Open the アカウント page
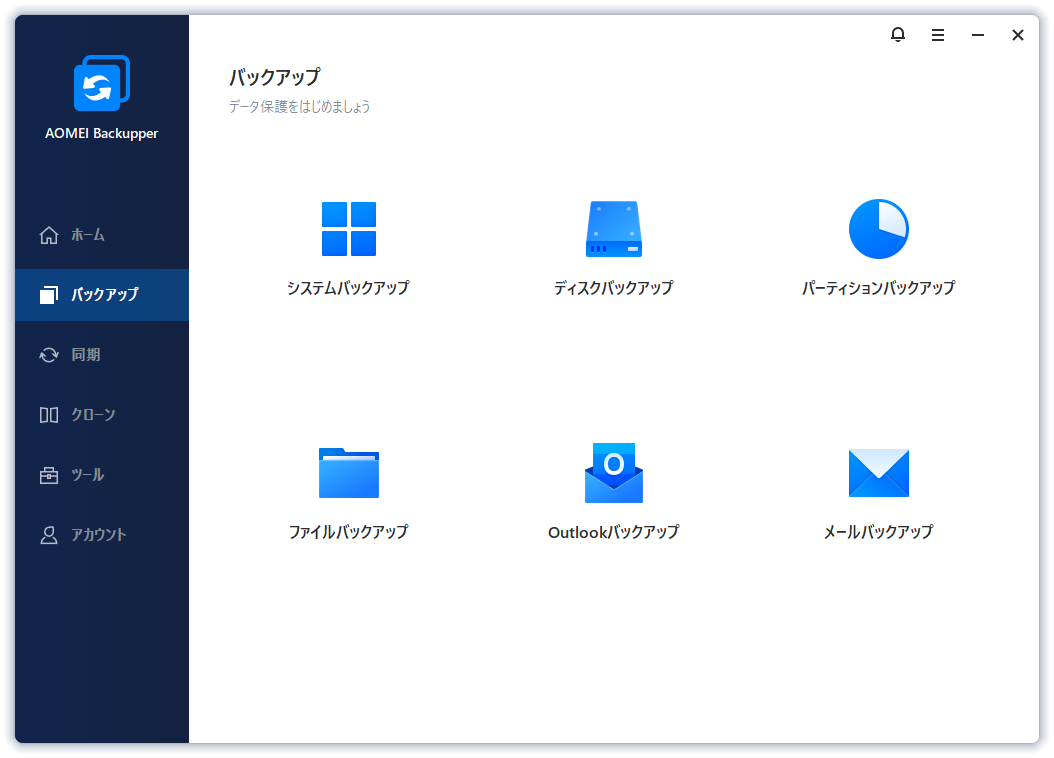 coord(98,535)
